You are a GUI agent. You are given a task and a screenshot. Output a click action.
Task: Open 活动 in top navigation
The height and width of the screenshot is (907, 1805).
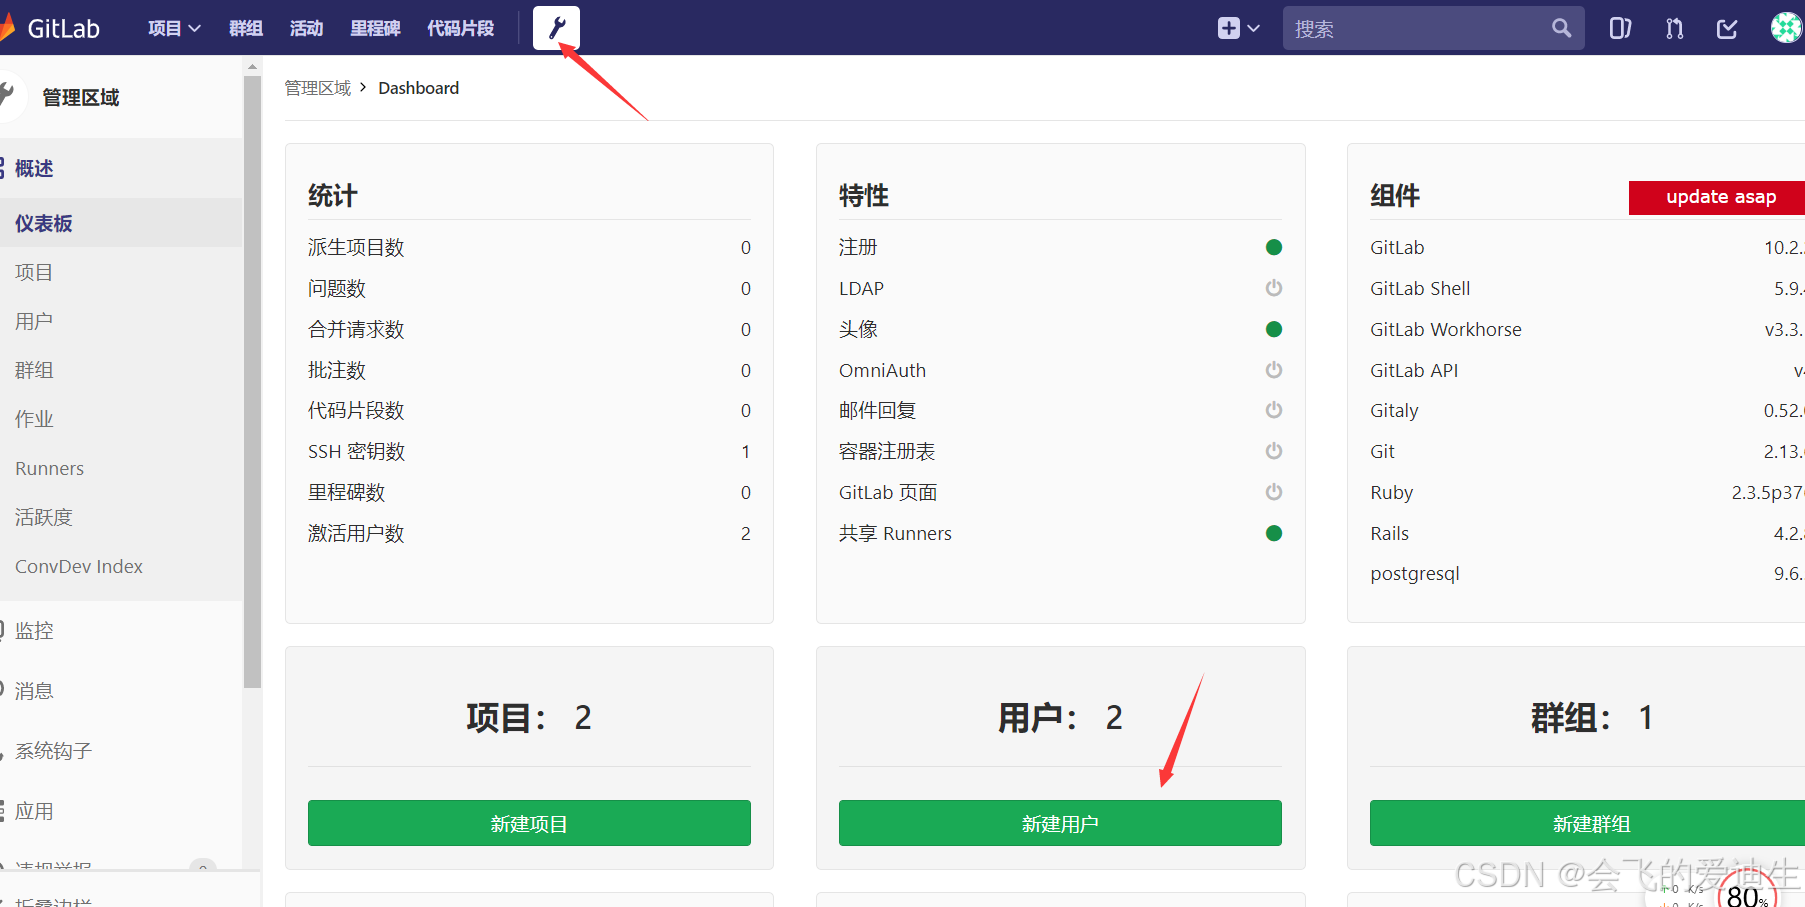coord(306,28)
